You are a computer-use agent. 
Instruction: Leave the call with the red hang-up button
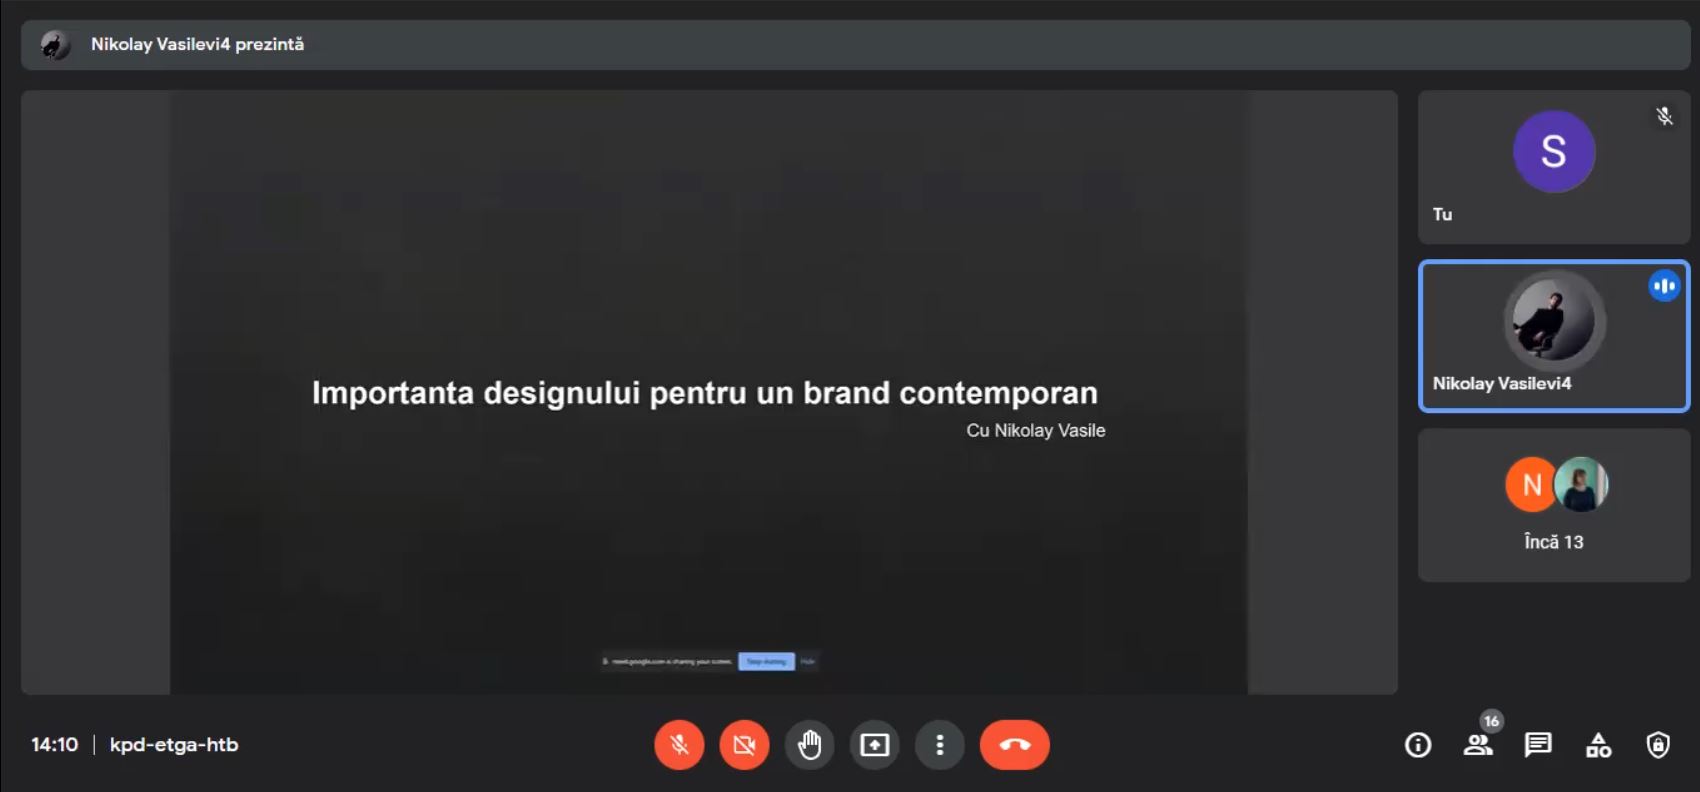click(x=1014, y=745)
